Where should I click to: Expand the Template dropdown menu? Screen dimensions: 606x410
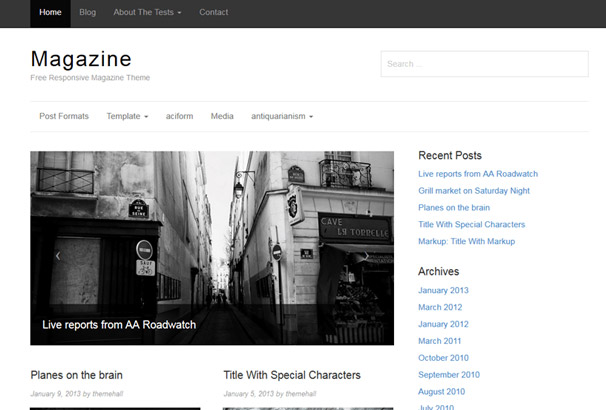pyautogui.click(x=127, y=116)
